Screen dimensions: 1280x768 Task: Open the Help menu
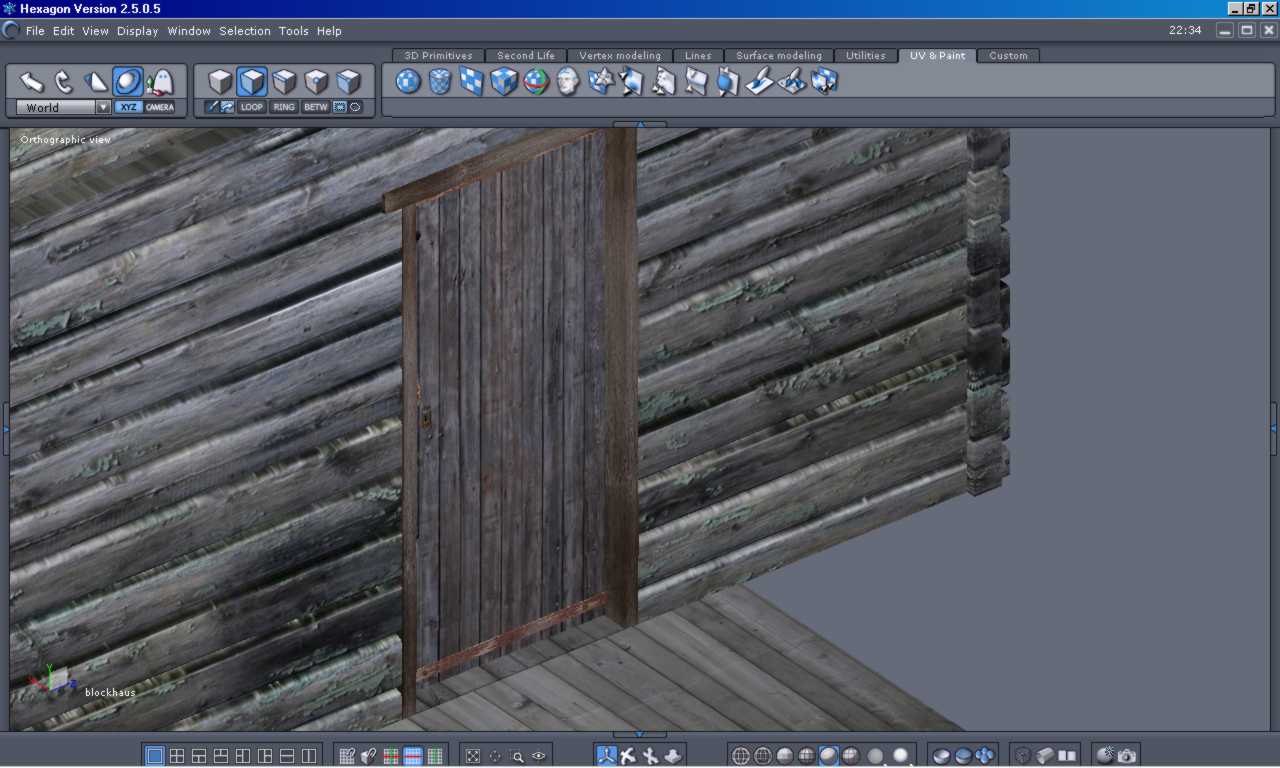pos(329,31)
